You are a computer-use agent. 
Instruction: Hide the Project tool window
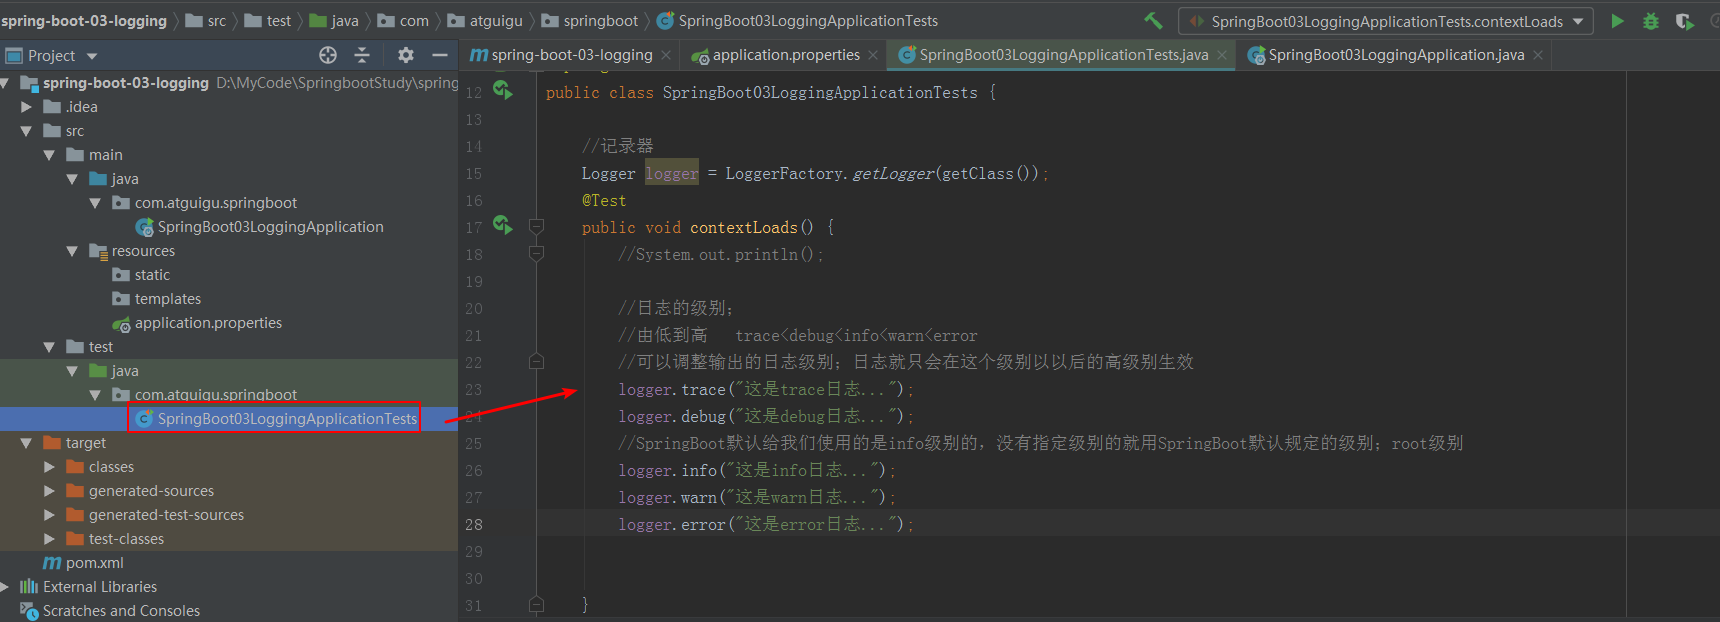coord(439,55)
